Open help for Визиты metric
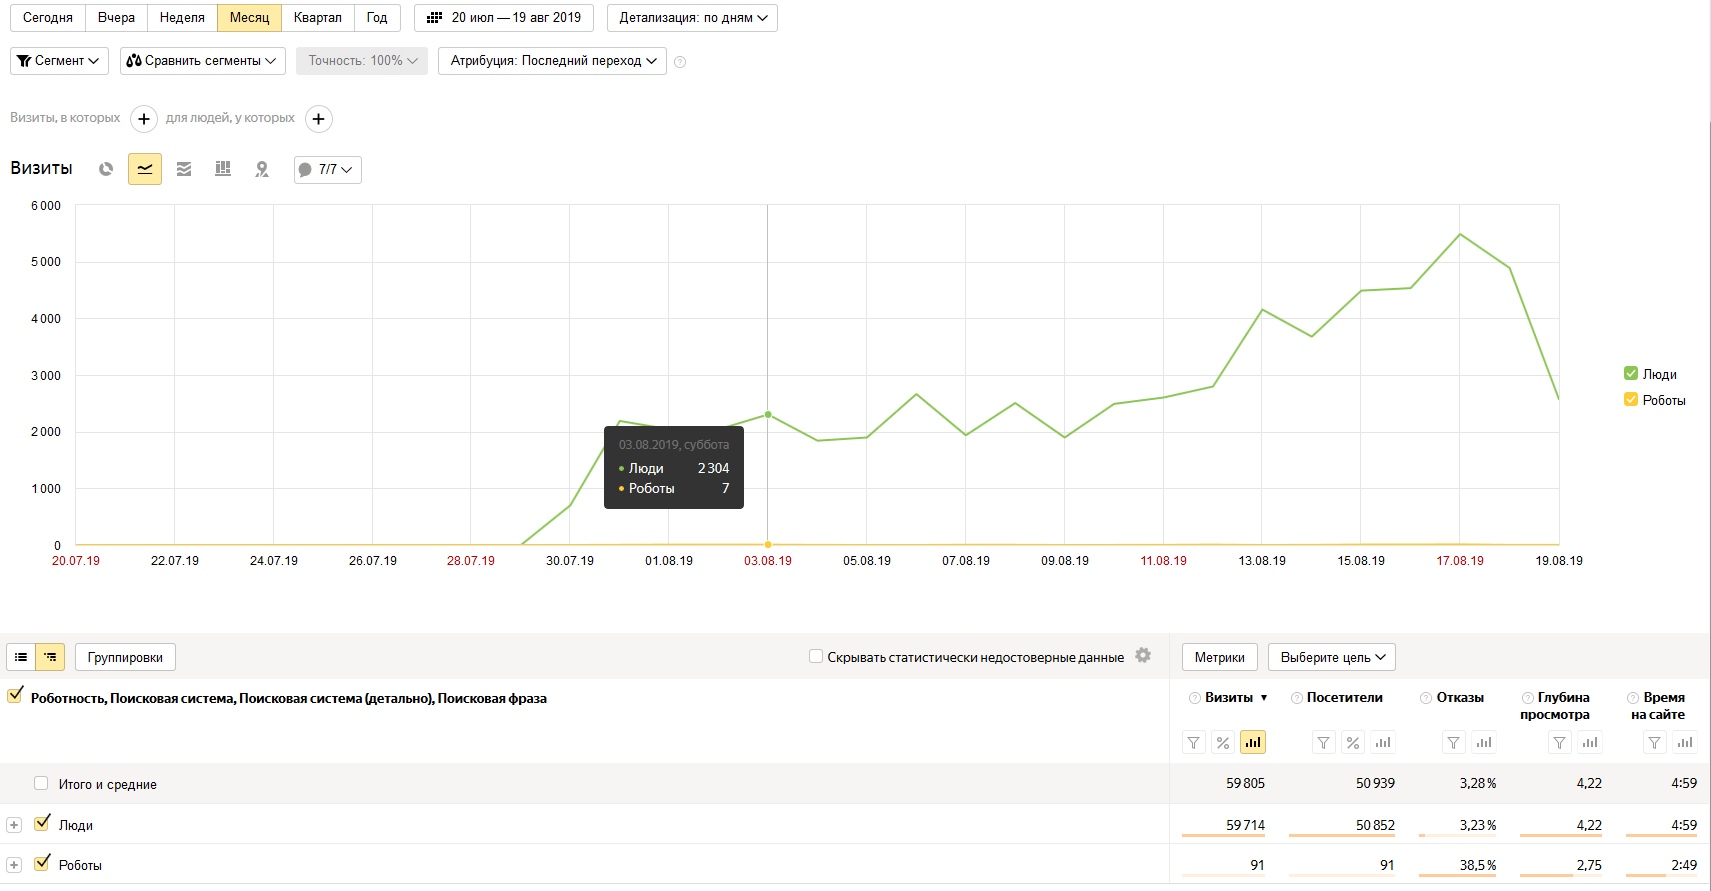The width and height of the screenshot is (1711, 891). (1194, 698)
